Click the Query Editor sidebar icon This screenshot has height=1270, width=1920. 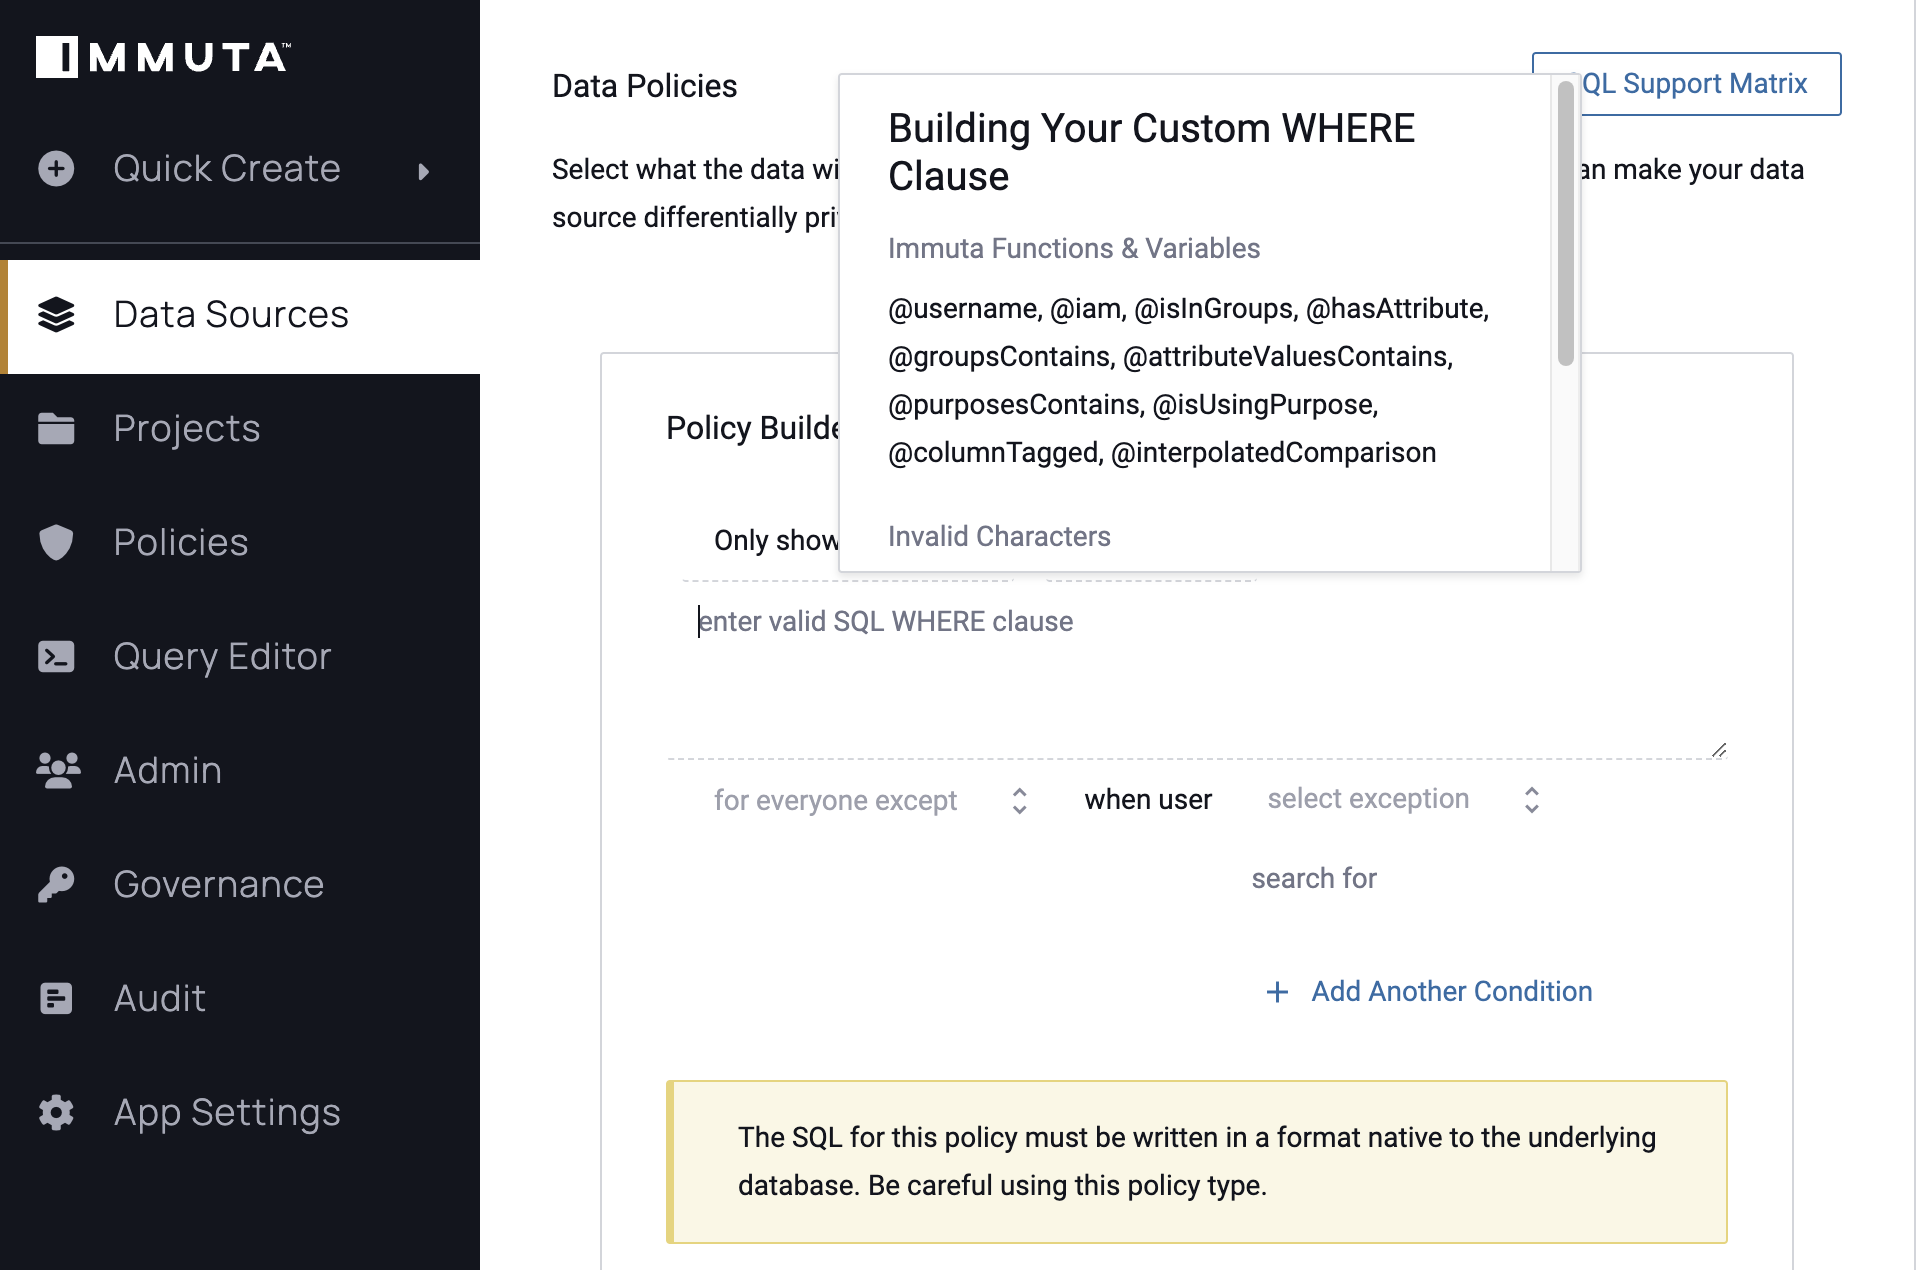[54, 655]
